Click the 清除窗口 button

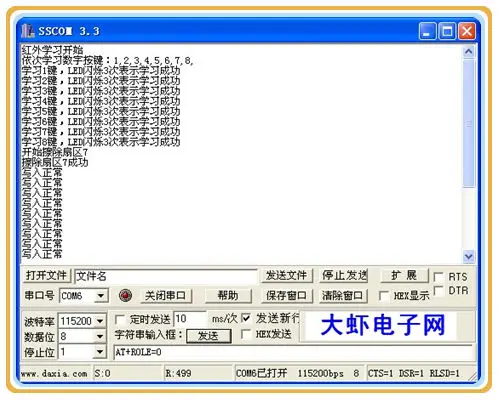[x=344, y=296]
